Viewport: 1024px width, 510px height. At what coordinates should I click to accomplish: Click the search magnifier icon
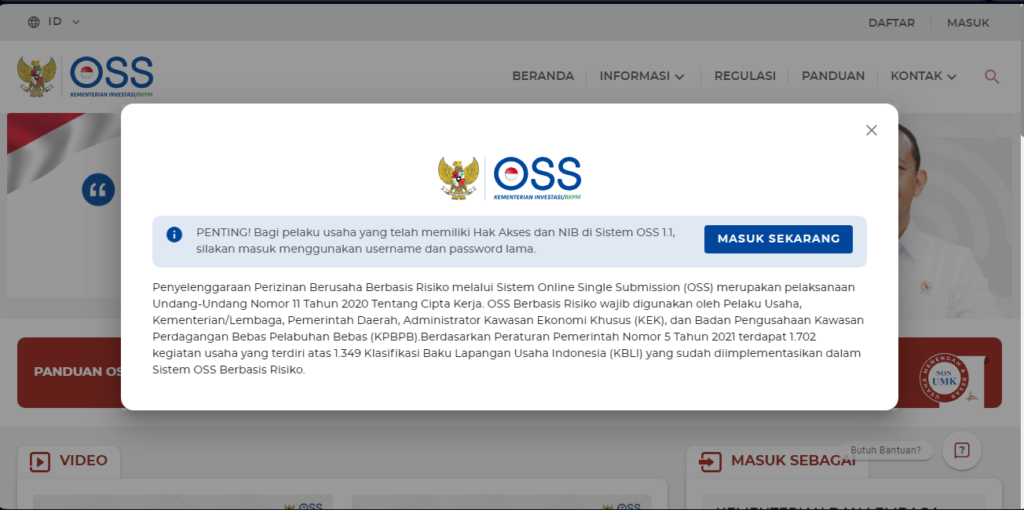991,77
